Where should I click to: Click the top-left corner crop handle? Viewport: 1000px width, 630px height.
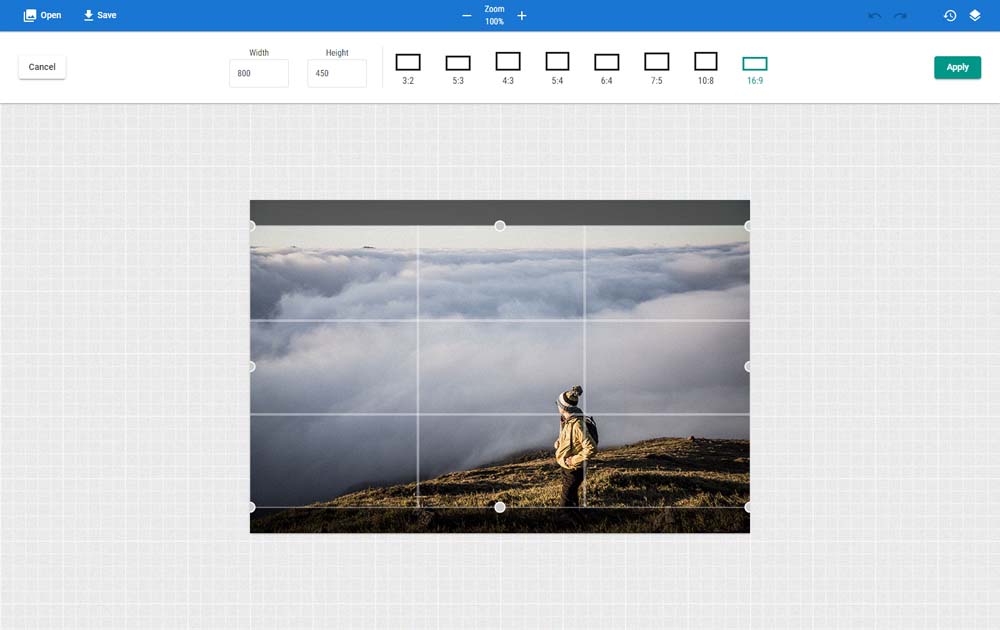(x=251, y=226)
